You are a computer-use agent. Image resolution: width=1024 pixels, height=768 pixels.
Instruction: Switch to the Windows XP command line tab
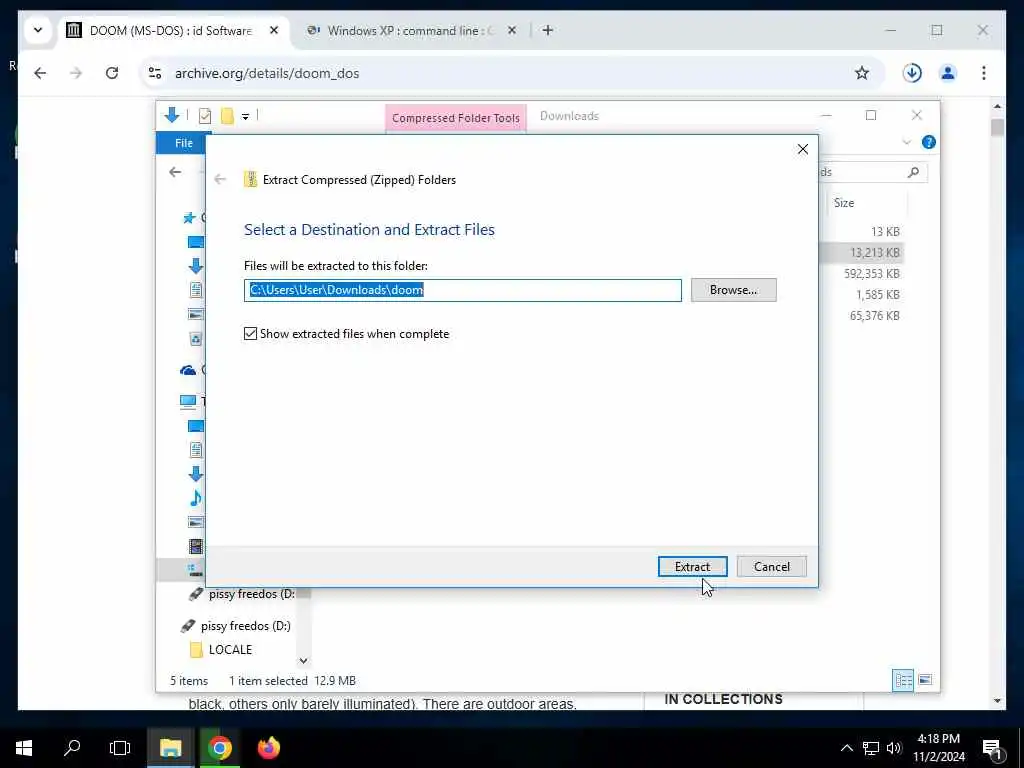pos(410,31)
